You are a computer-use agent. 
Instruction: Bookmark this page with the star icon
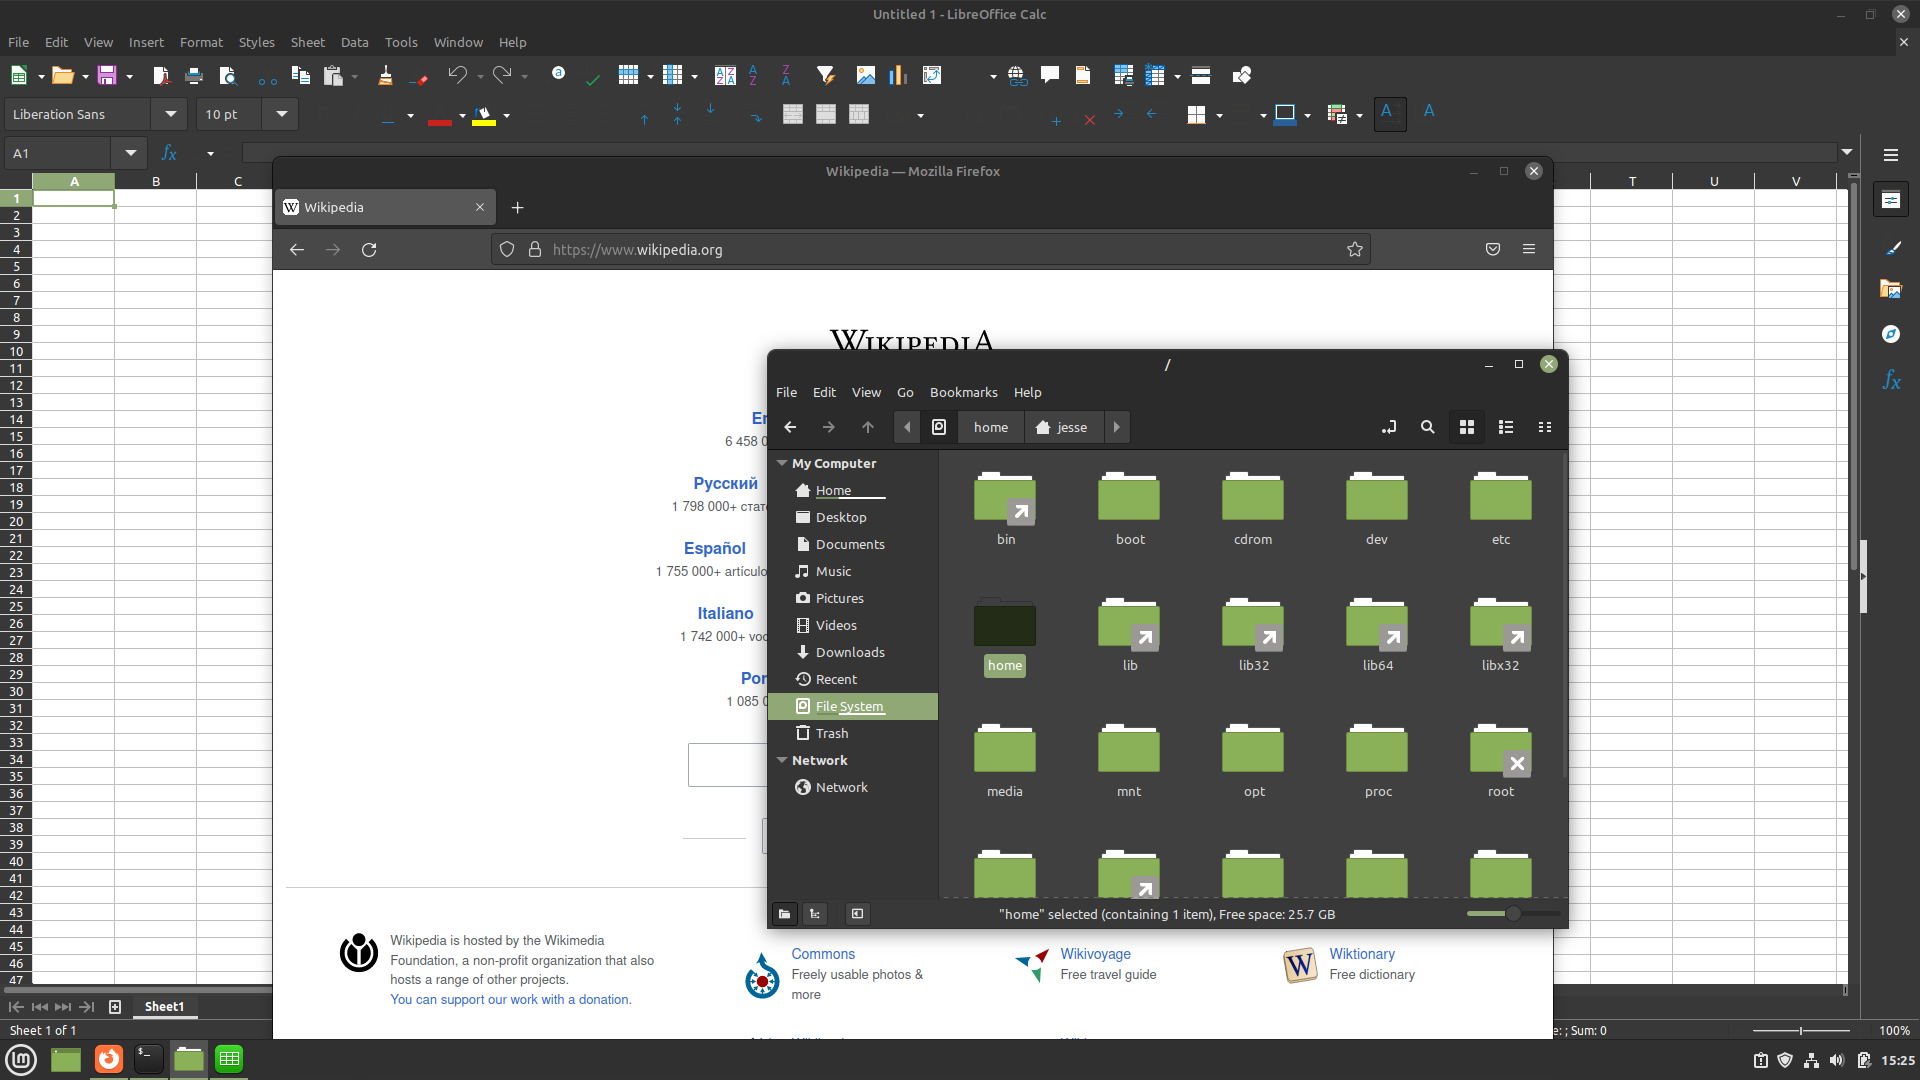[x=1355, y=250]
